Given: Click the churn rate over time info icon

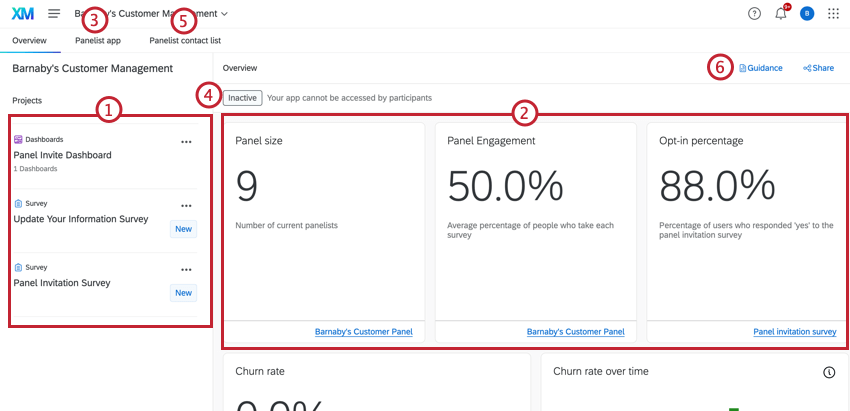Looking at the screenshot, I should pyautogui.click(x=829, y=372).
